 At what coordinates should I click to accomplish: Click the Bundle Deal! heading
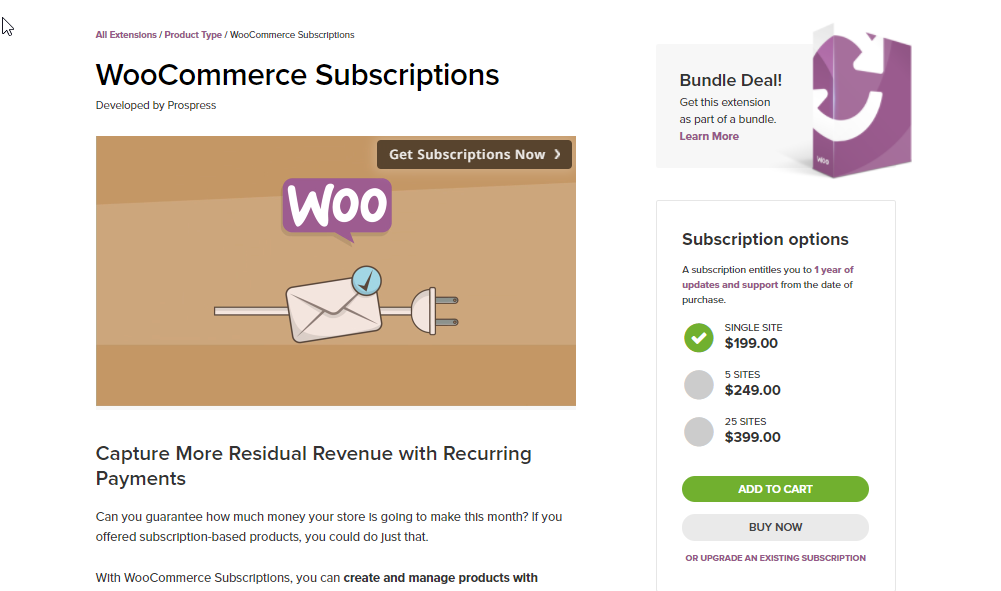pyautogui.click(x=730, y=80)
